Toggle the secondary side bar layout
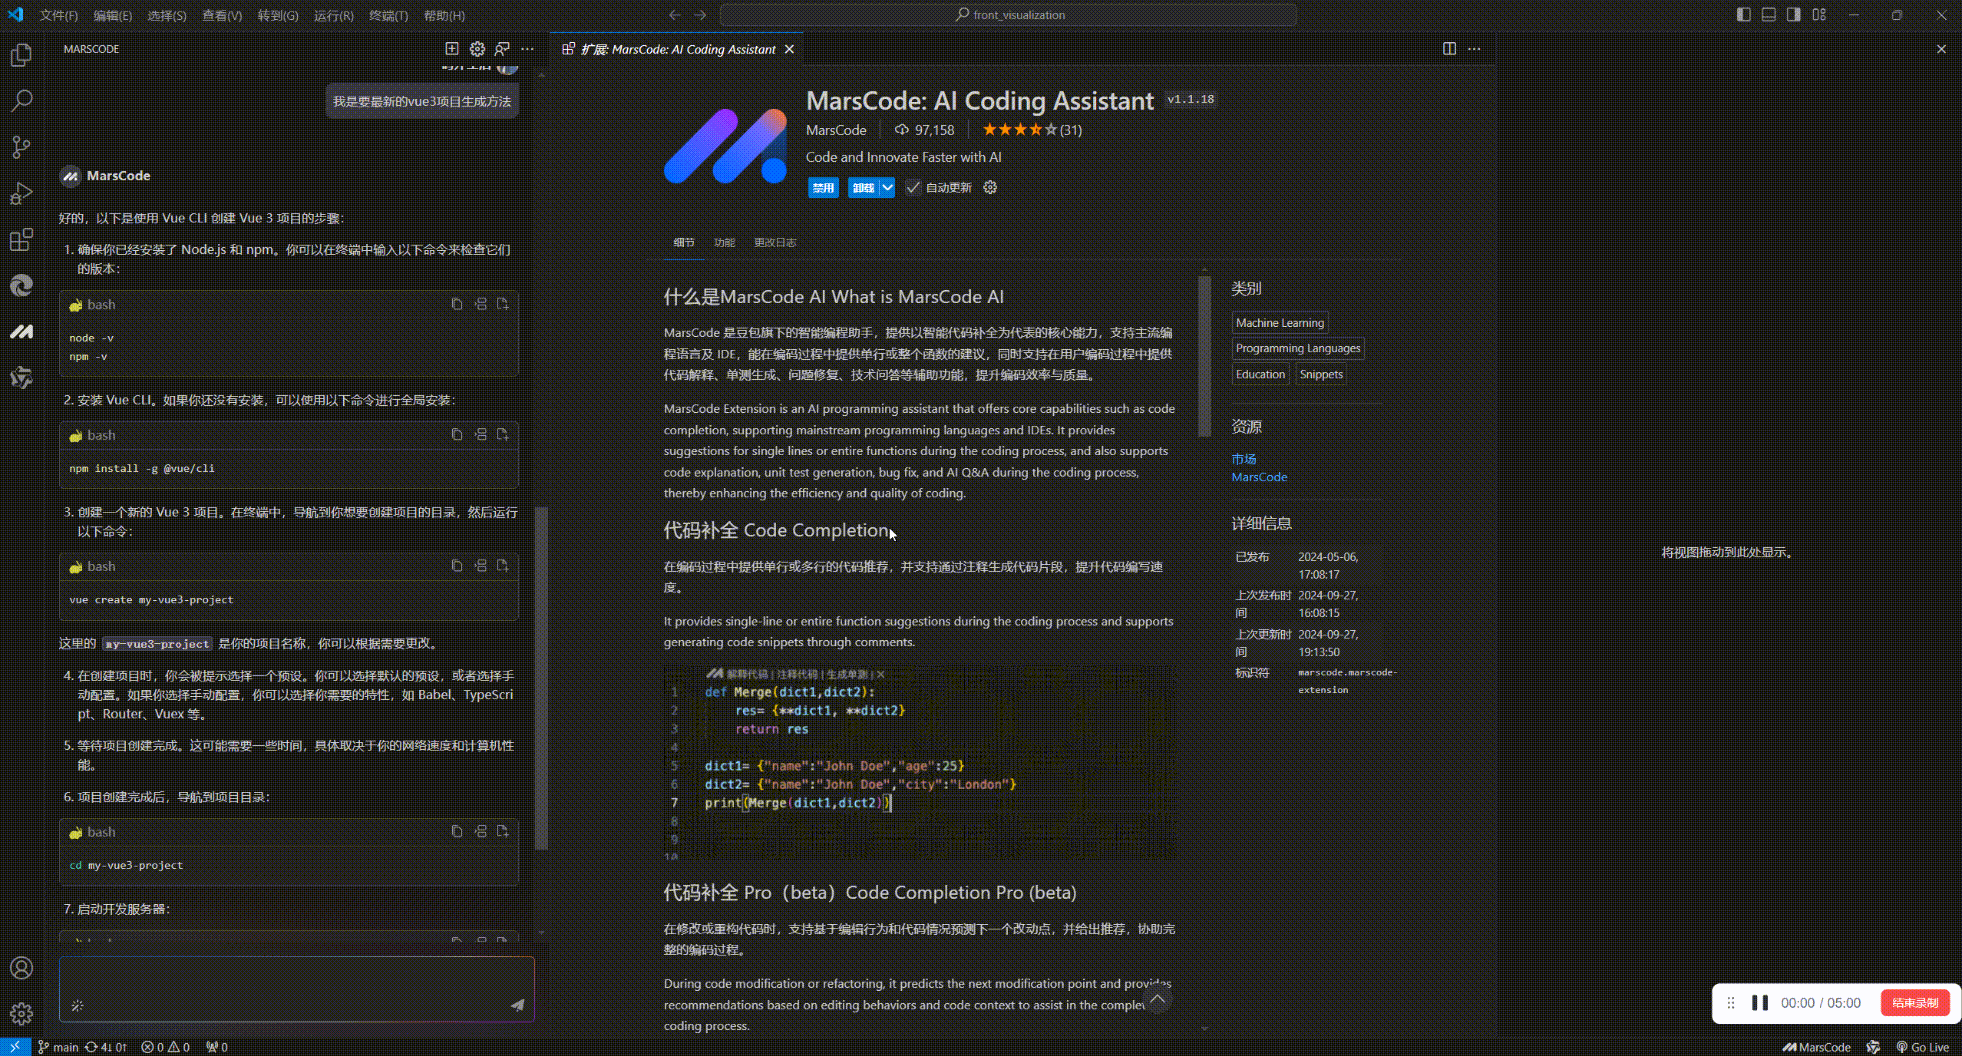The height and width of the screenshot is (1056, 1962). (1794, 15)
